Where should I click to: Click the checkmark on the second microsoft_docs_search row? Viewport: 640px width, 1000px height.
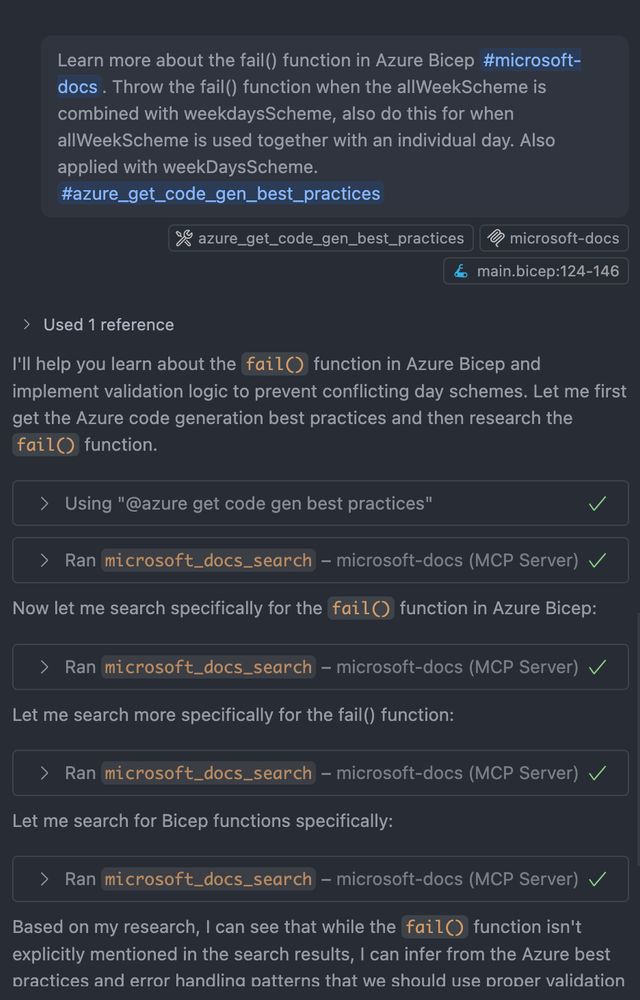point(597,667)
